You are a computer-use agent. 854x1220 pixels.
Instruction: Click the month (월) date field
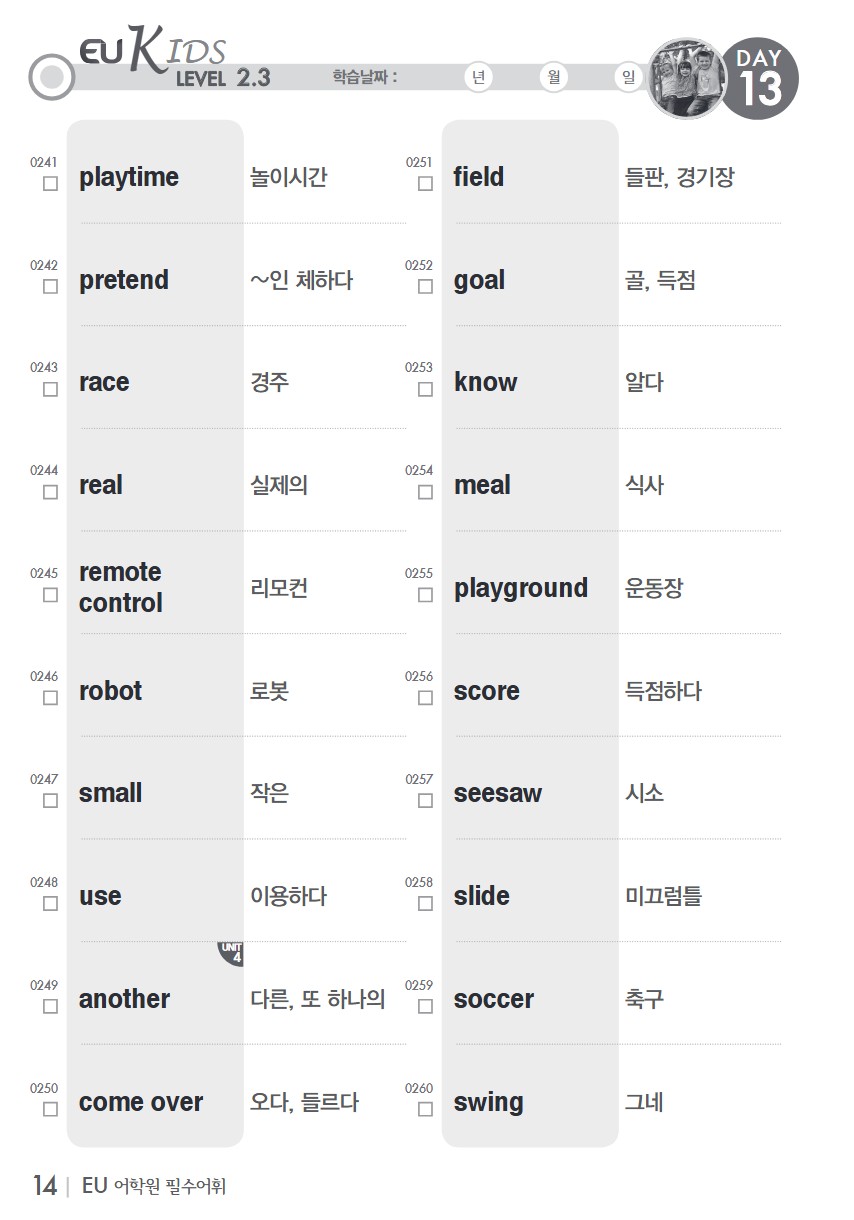553,78
